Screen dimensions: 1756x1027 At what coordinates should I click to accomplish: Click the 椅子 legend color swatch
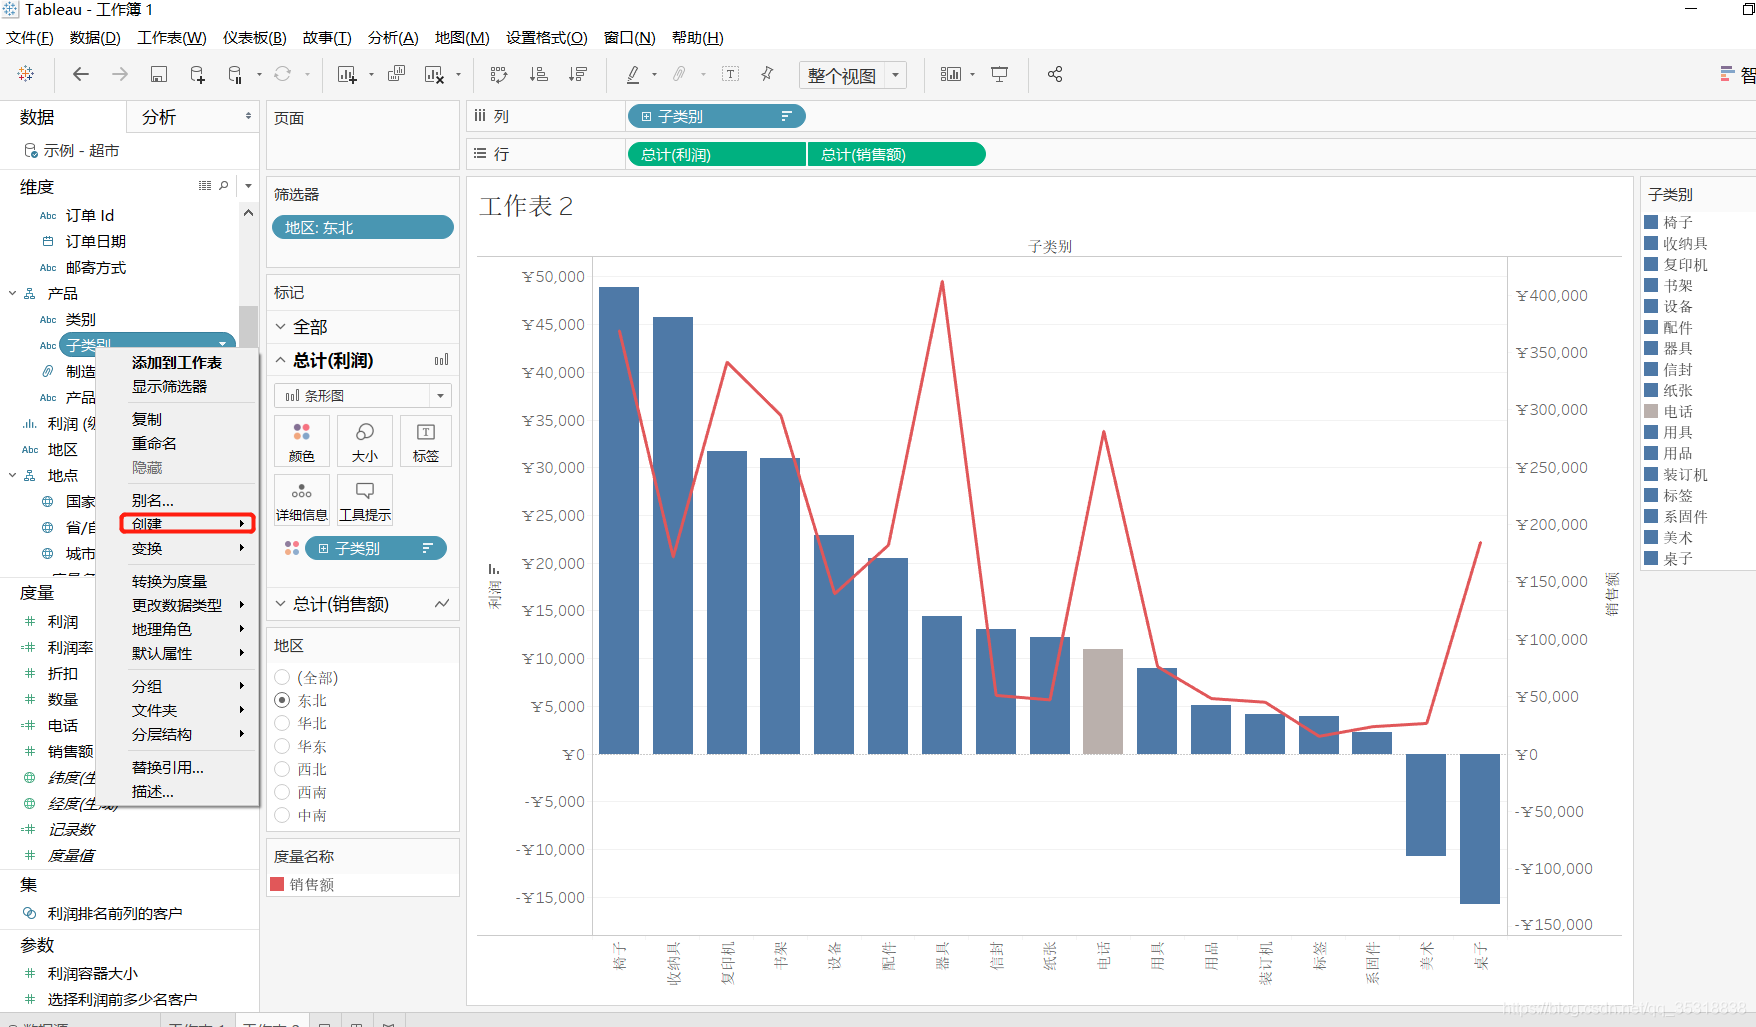click(1651, 222)
